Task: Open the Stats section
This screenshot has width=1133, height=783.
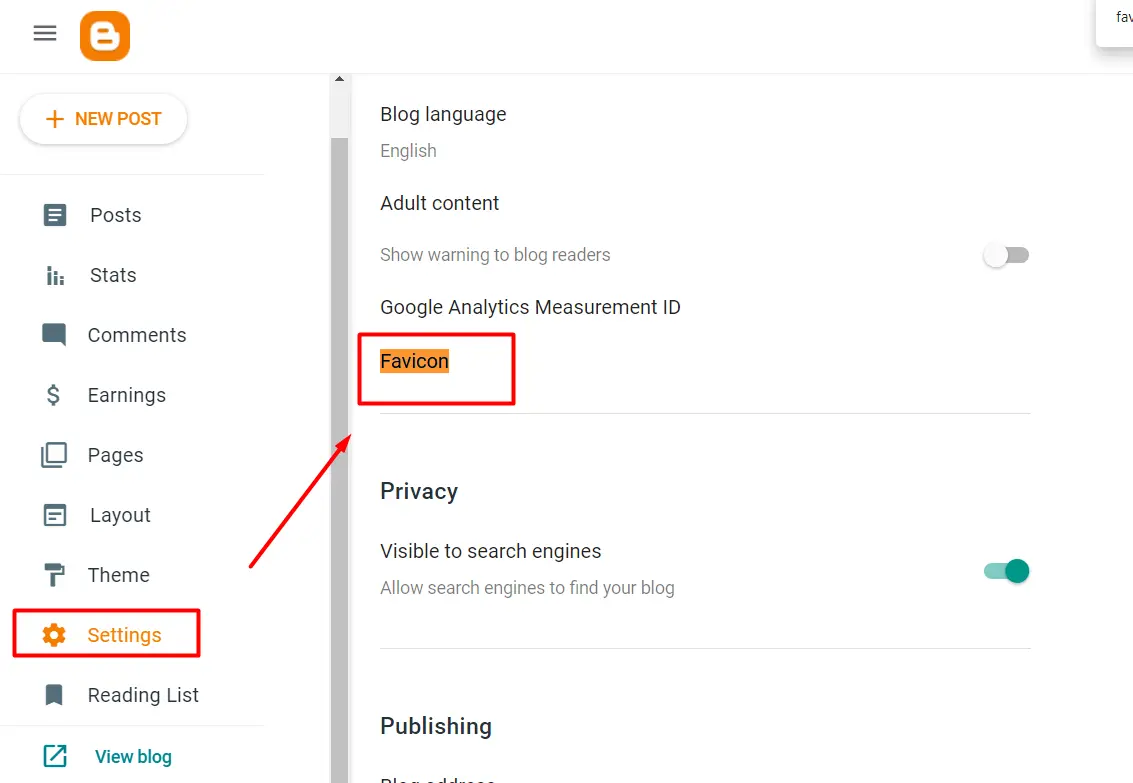Action: tap(113, 275)
